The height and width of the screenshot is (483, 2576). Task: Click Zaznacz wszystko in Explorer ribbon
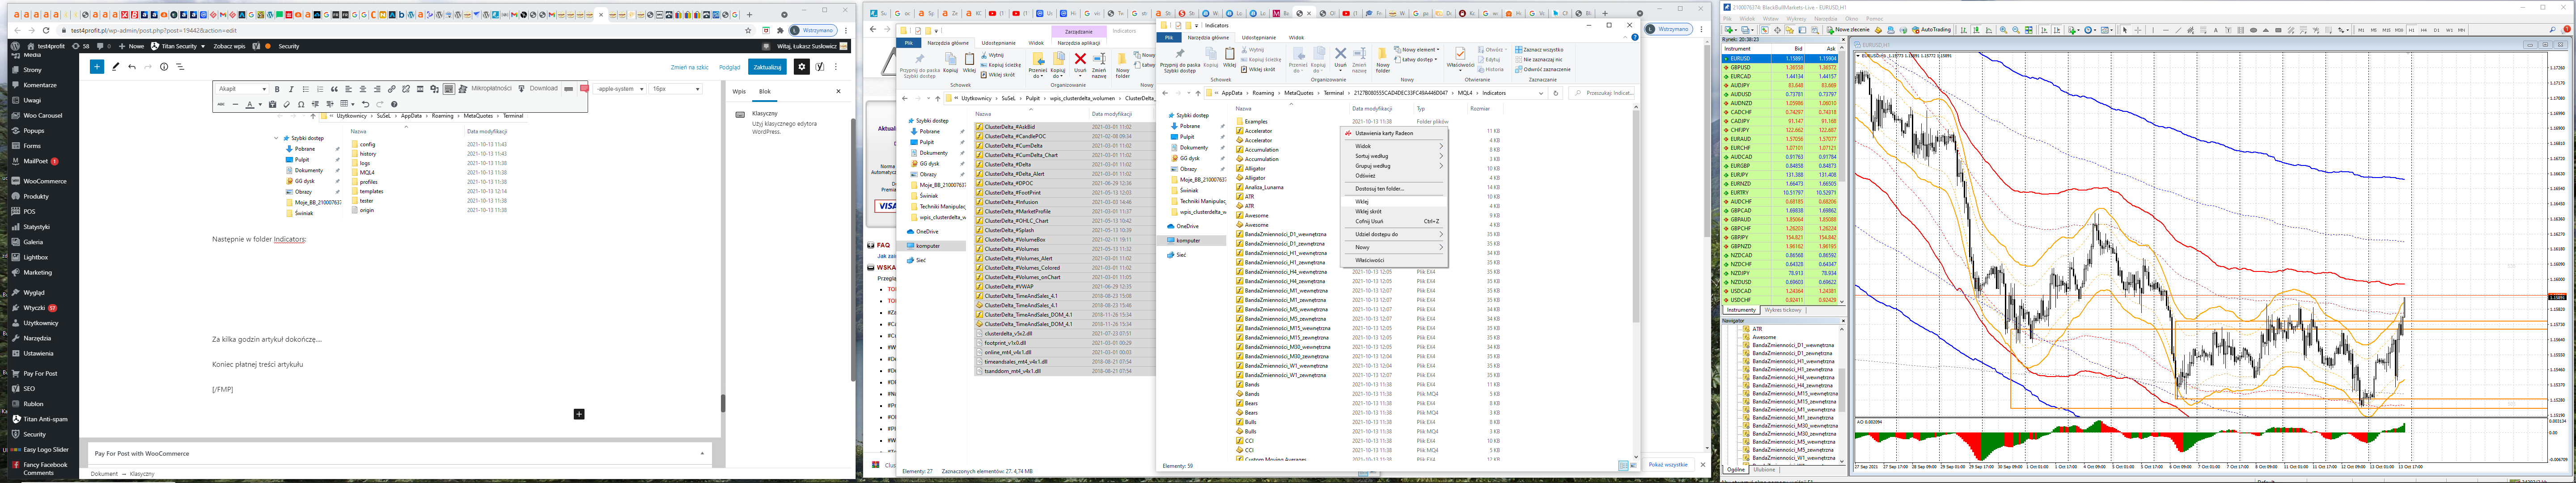coord(1540,50)
